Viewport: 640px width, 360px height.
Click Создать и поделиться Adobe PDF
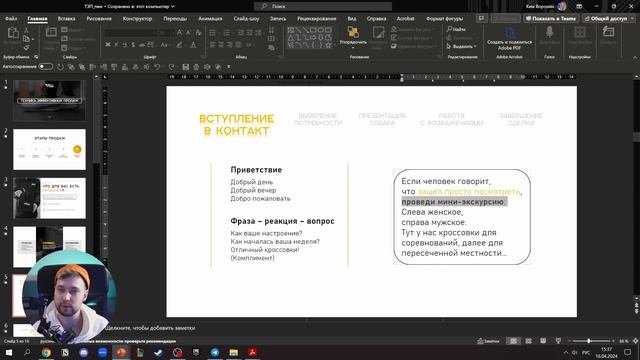point(509,39)
